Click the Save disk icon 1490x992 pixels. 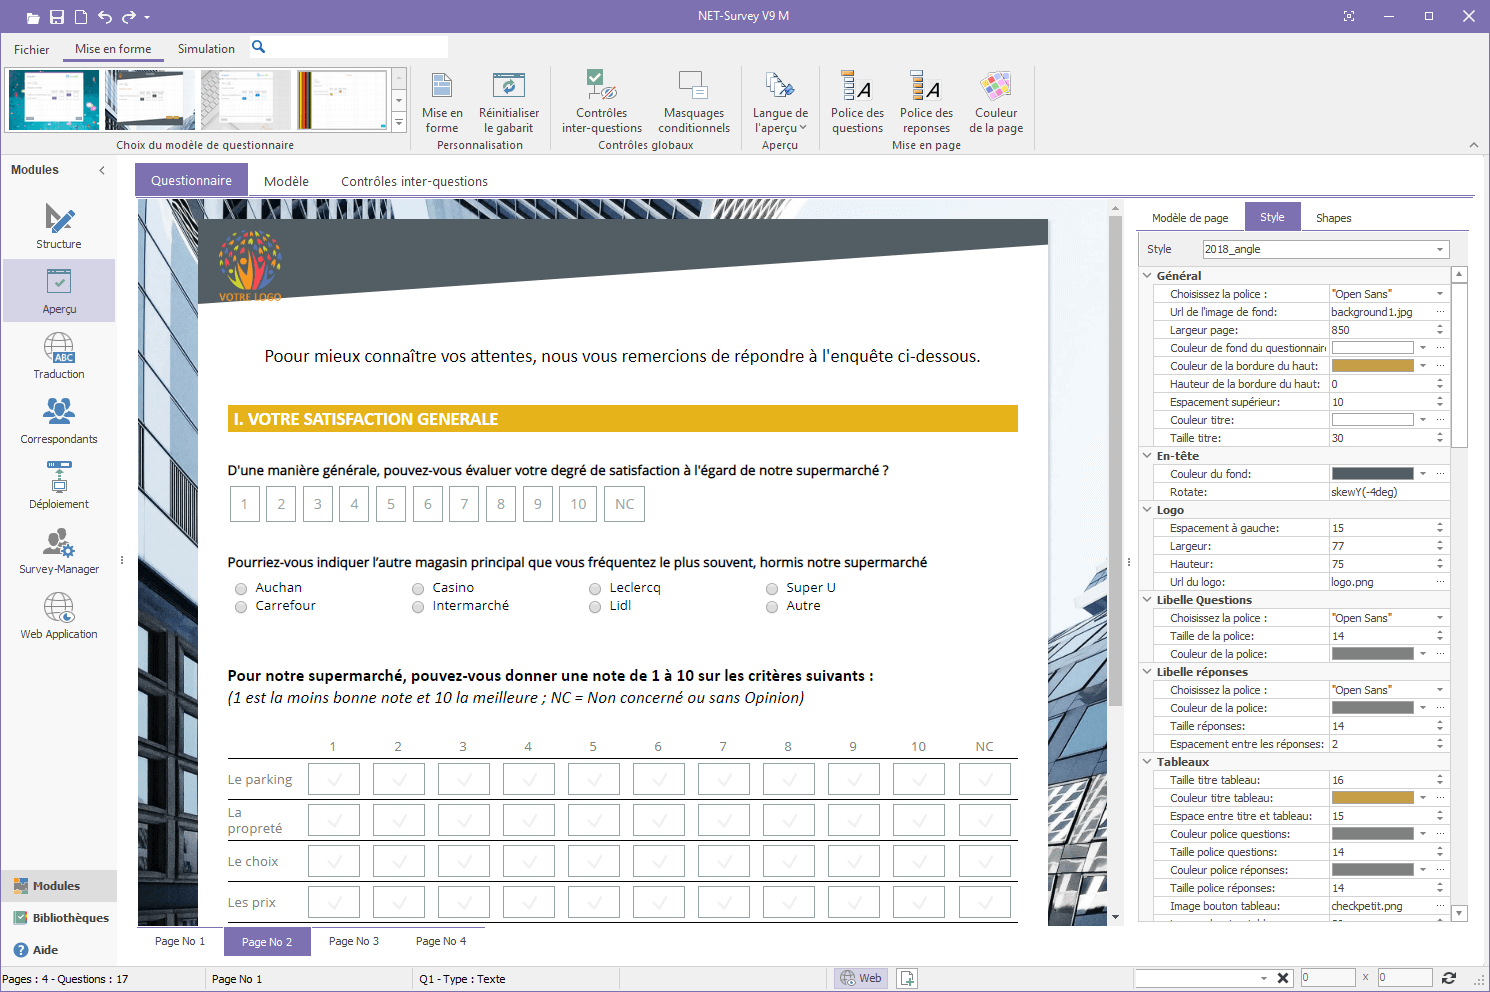click(x=57, y=17)
